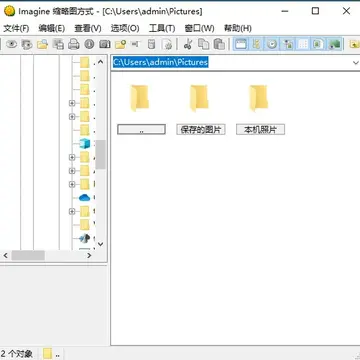Toggle the yellow tree-structure view button

[x=256, y=44]
